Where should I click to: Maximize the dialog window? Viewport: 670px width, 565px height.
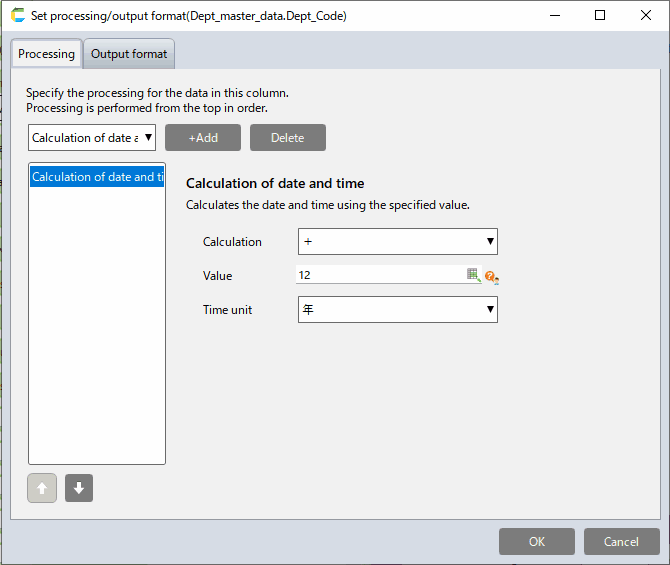(x=599, y=16)
